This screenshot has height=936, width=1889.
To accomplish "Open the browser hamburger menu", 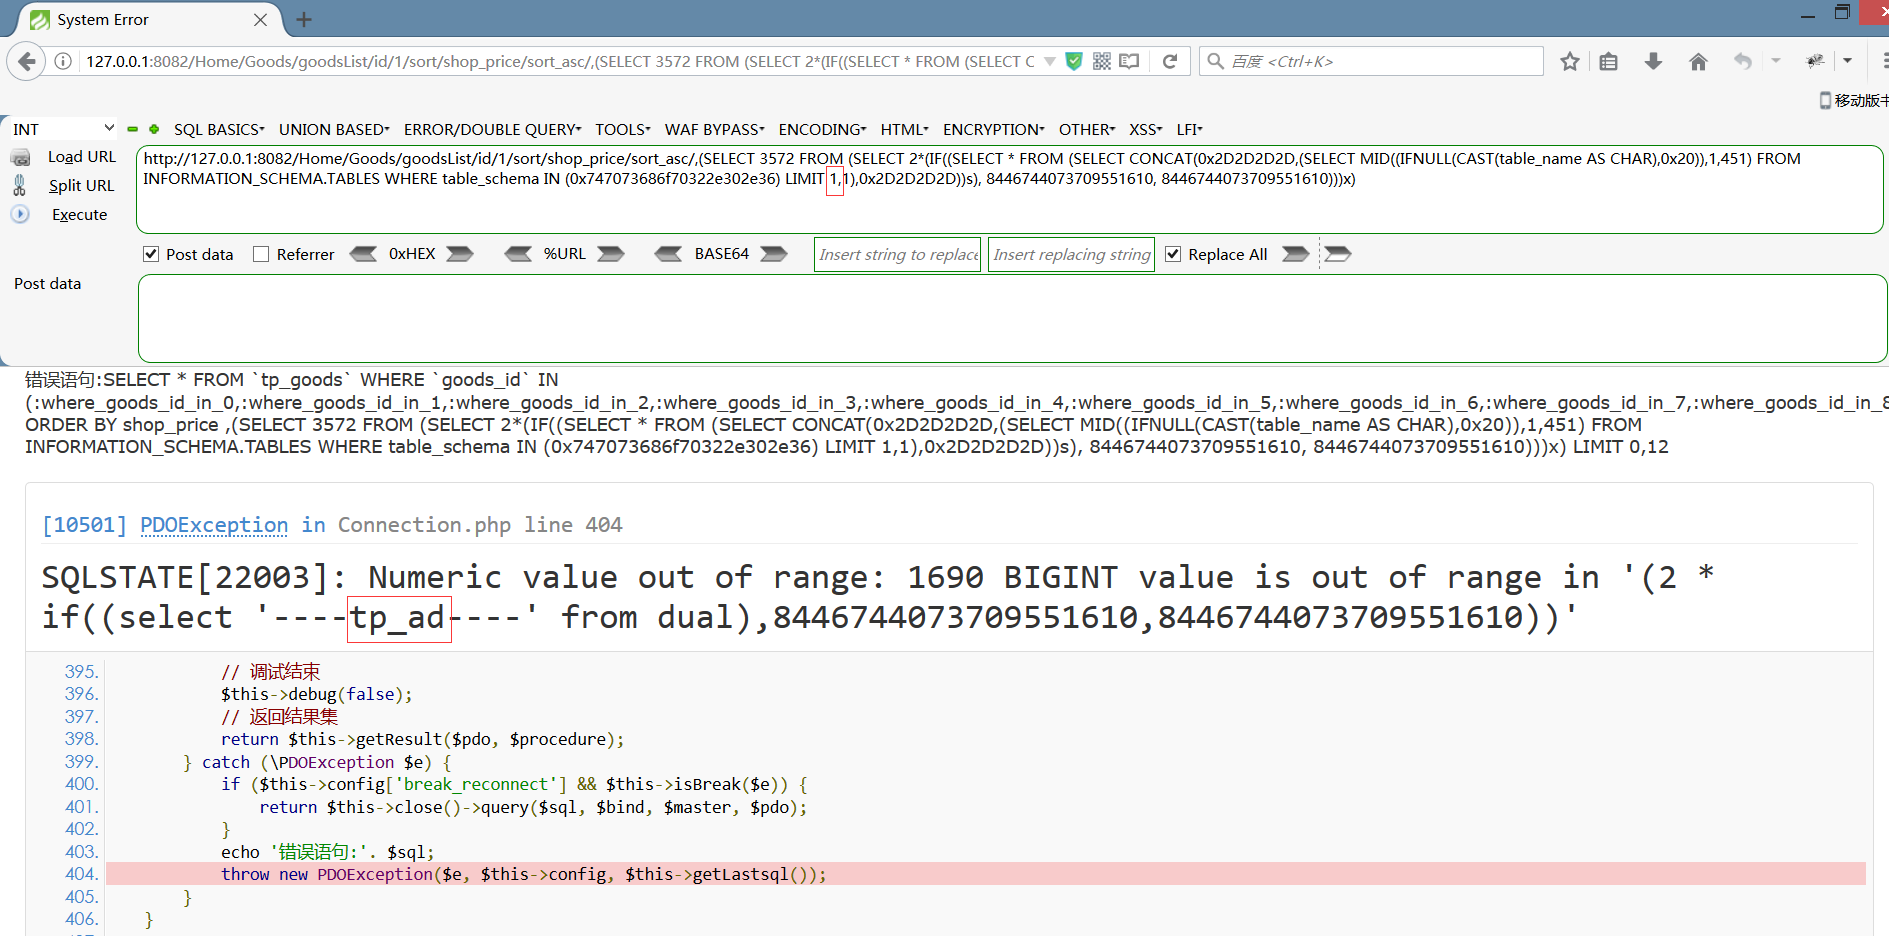I will click(1883, 62).
